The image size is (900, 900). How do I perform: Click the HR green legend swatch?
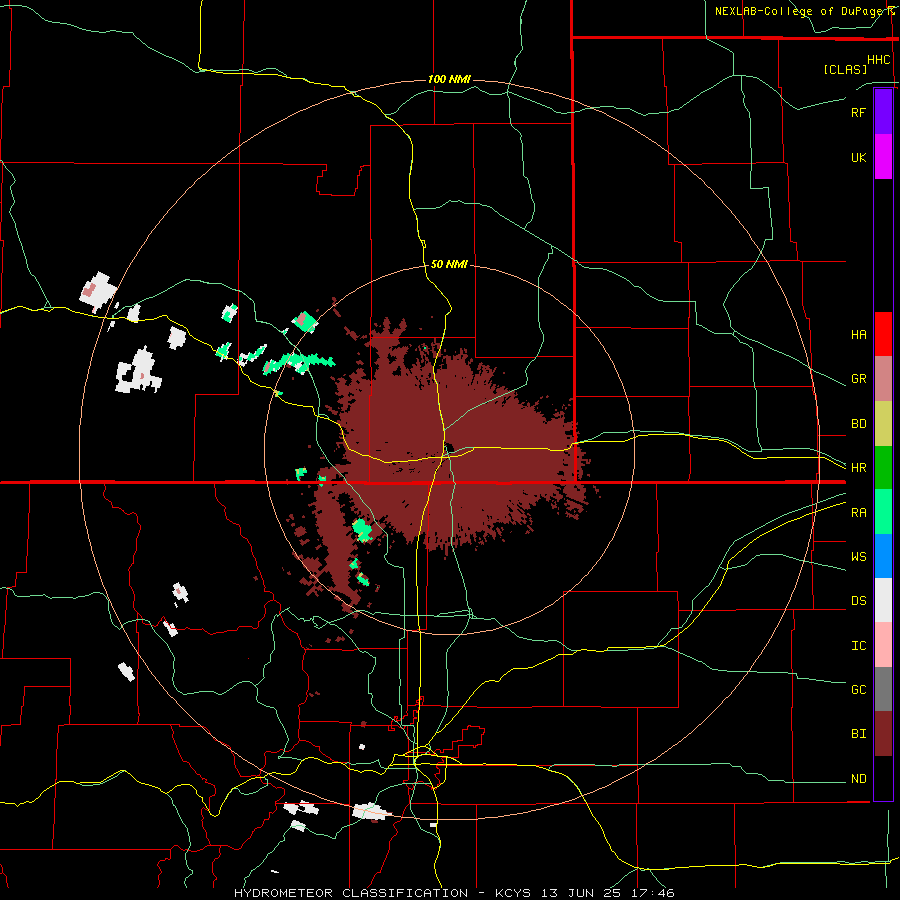[883, 468]
